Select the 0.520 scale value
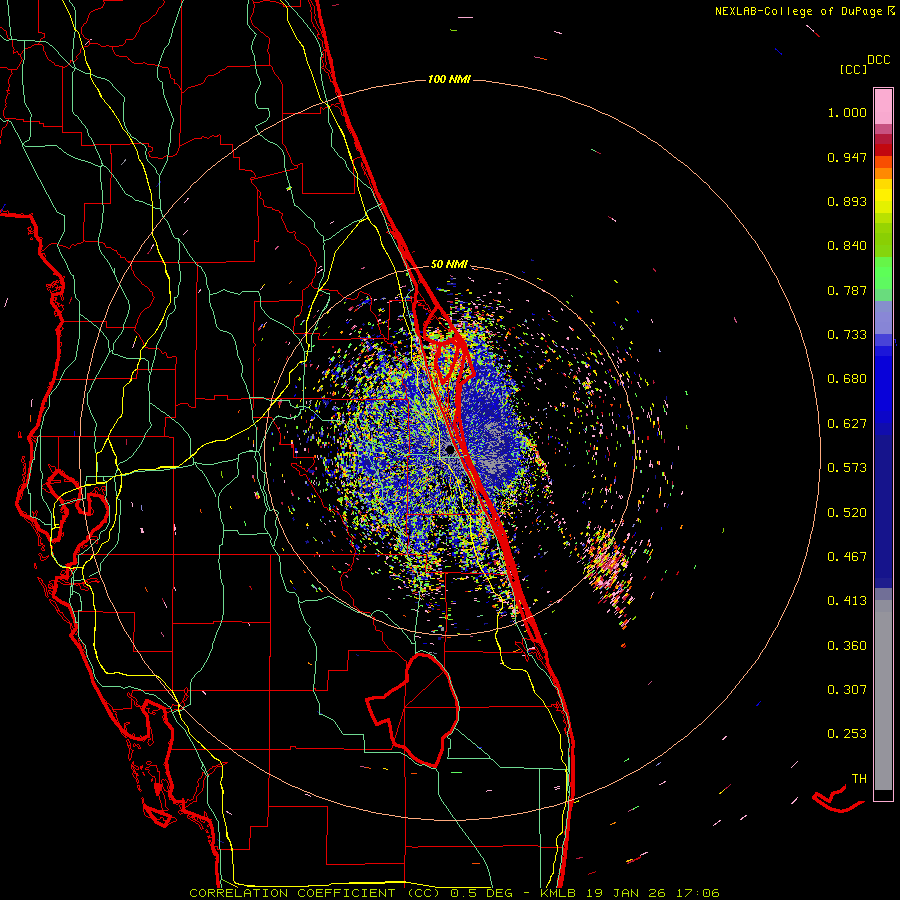This screenshot has height=900, width=900. pyautogui.click(x=847, y=513)
